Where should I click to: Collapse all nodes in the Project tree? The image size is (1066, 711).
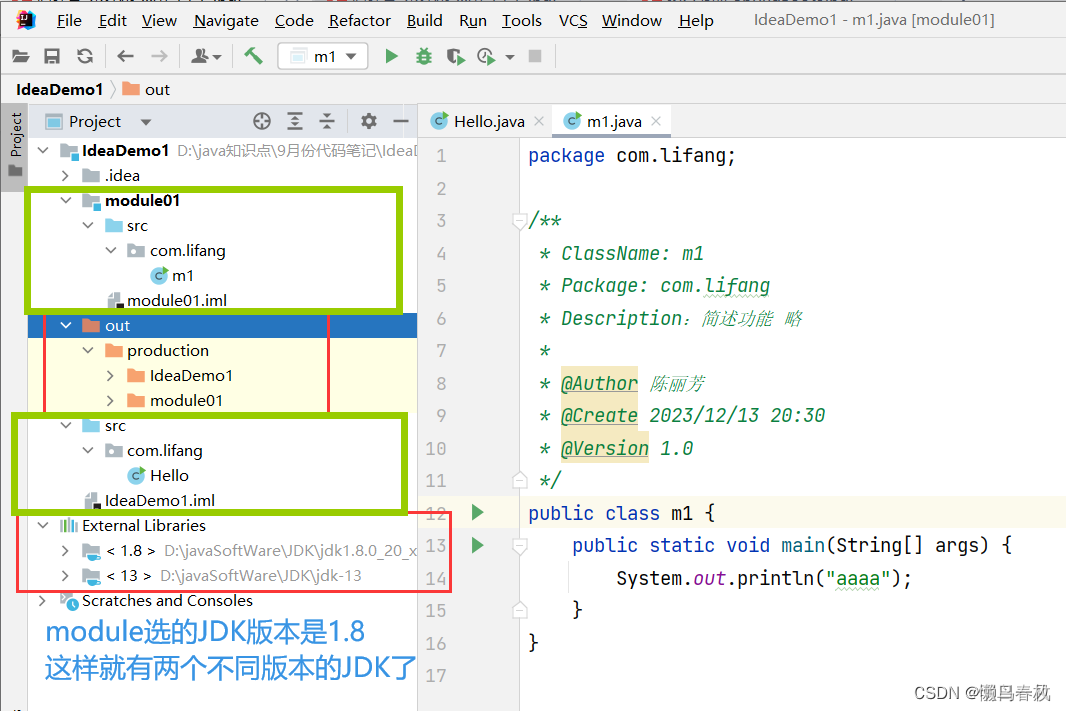326,120
